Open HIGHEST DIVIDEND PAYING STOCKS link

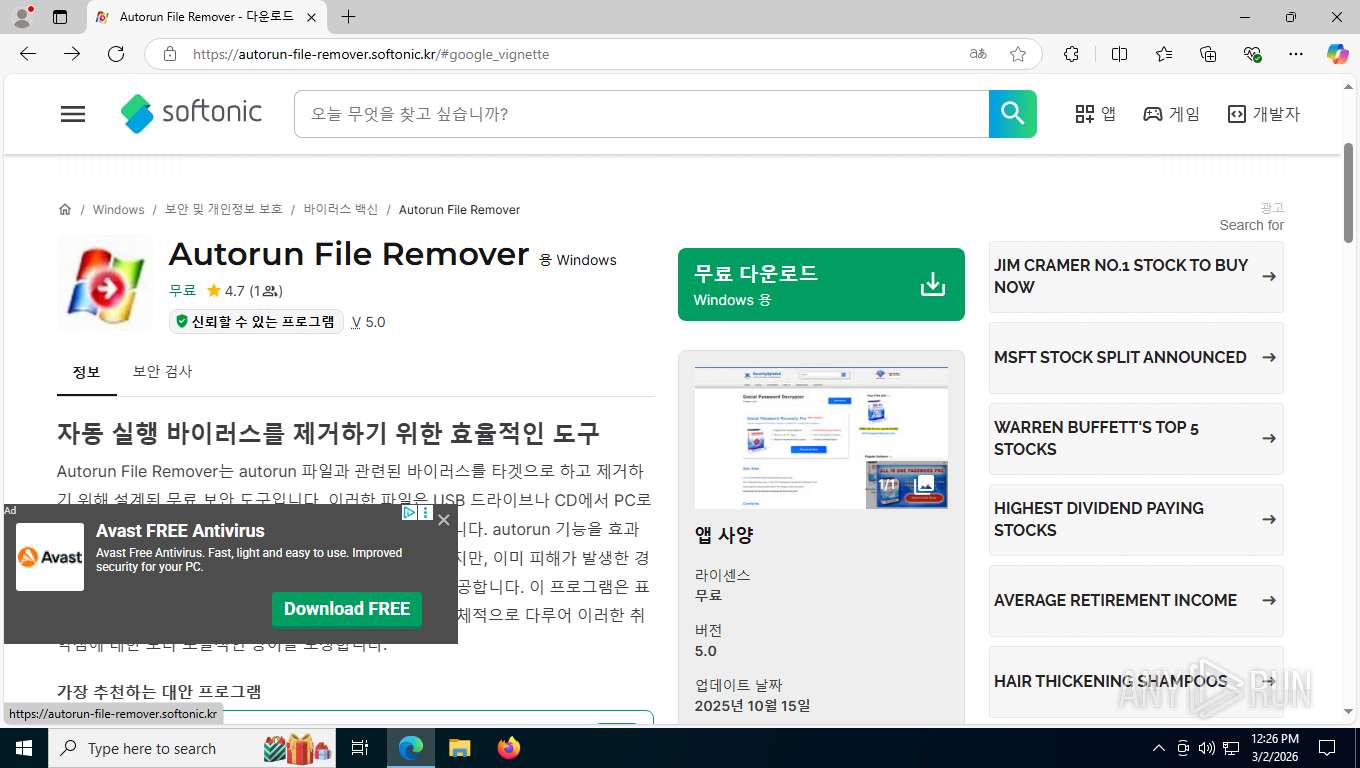pos(1136,519)
